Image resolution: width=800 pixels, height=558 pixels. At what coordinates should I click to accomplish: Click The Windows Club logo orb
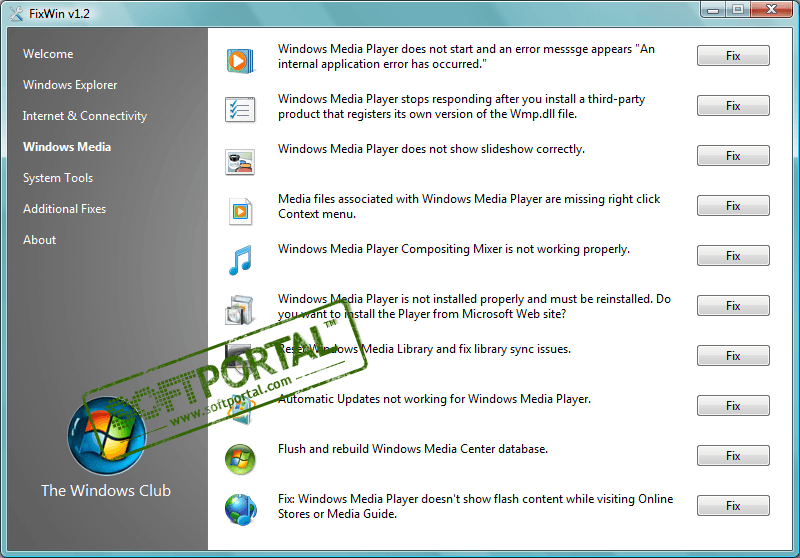(107, 436)
